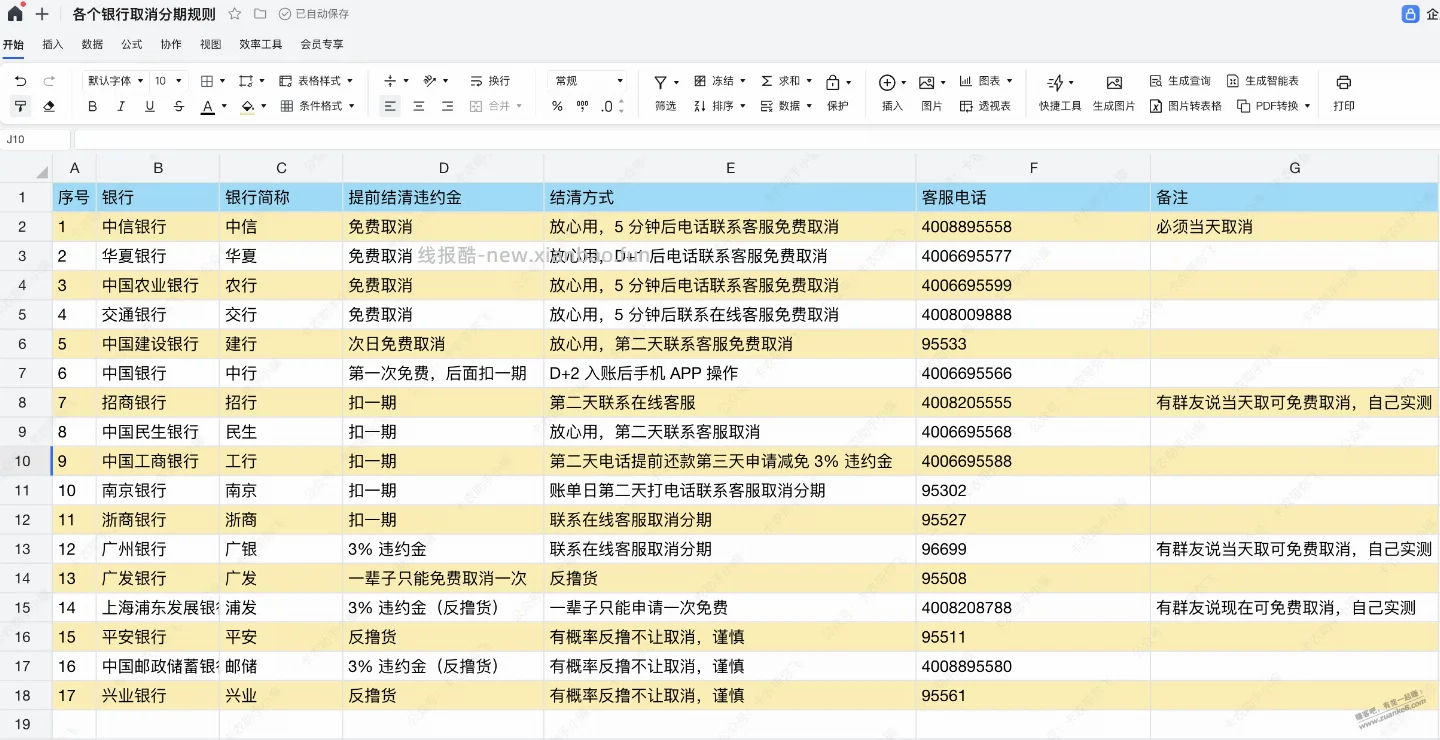Open the quick tools lightning icon
Screen dimensions: 1440x740
pyautogui.click(x=1055, y=82)
